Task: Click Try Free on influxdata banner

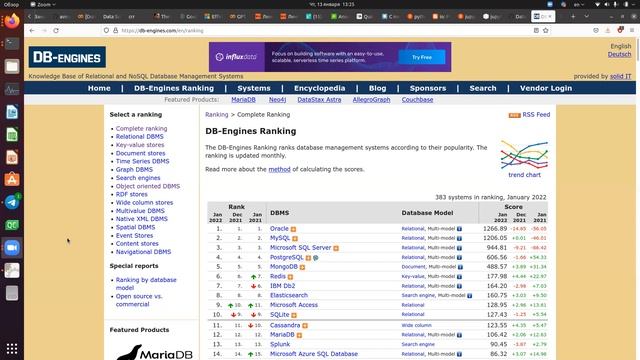Action: 422,58
